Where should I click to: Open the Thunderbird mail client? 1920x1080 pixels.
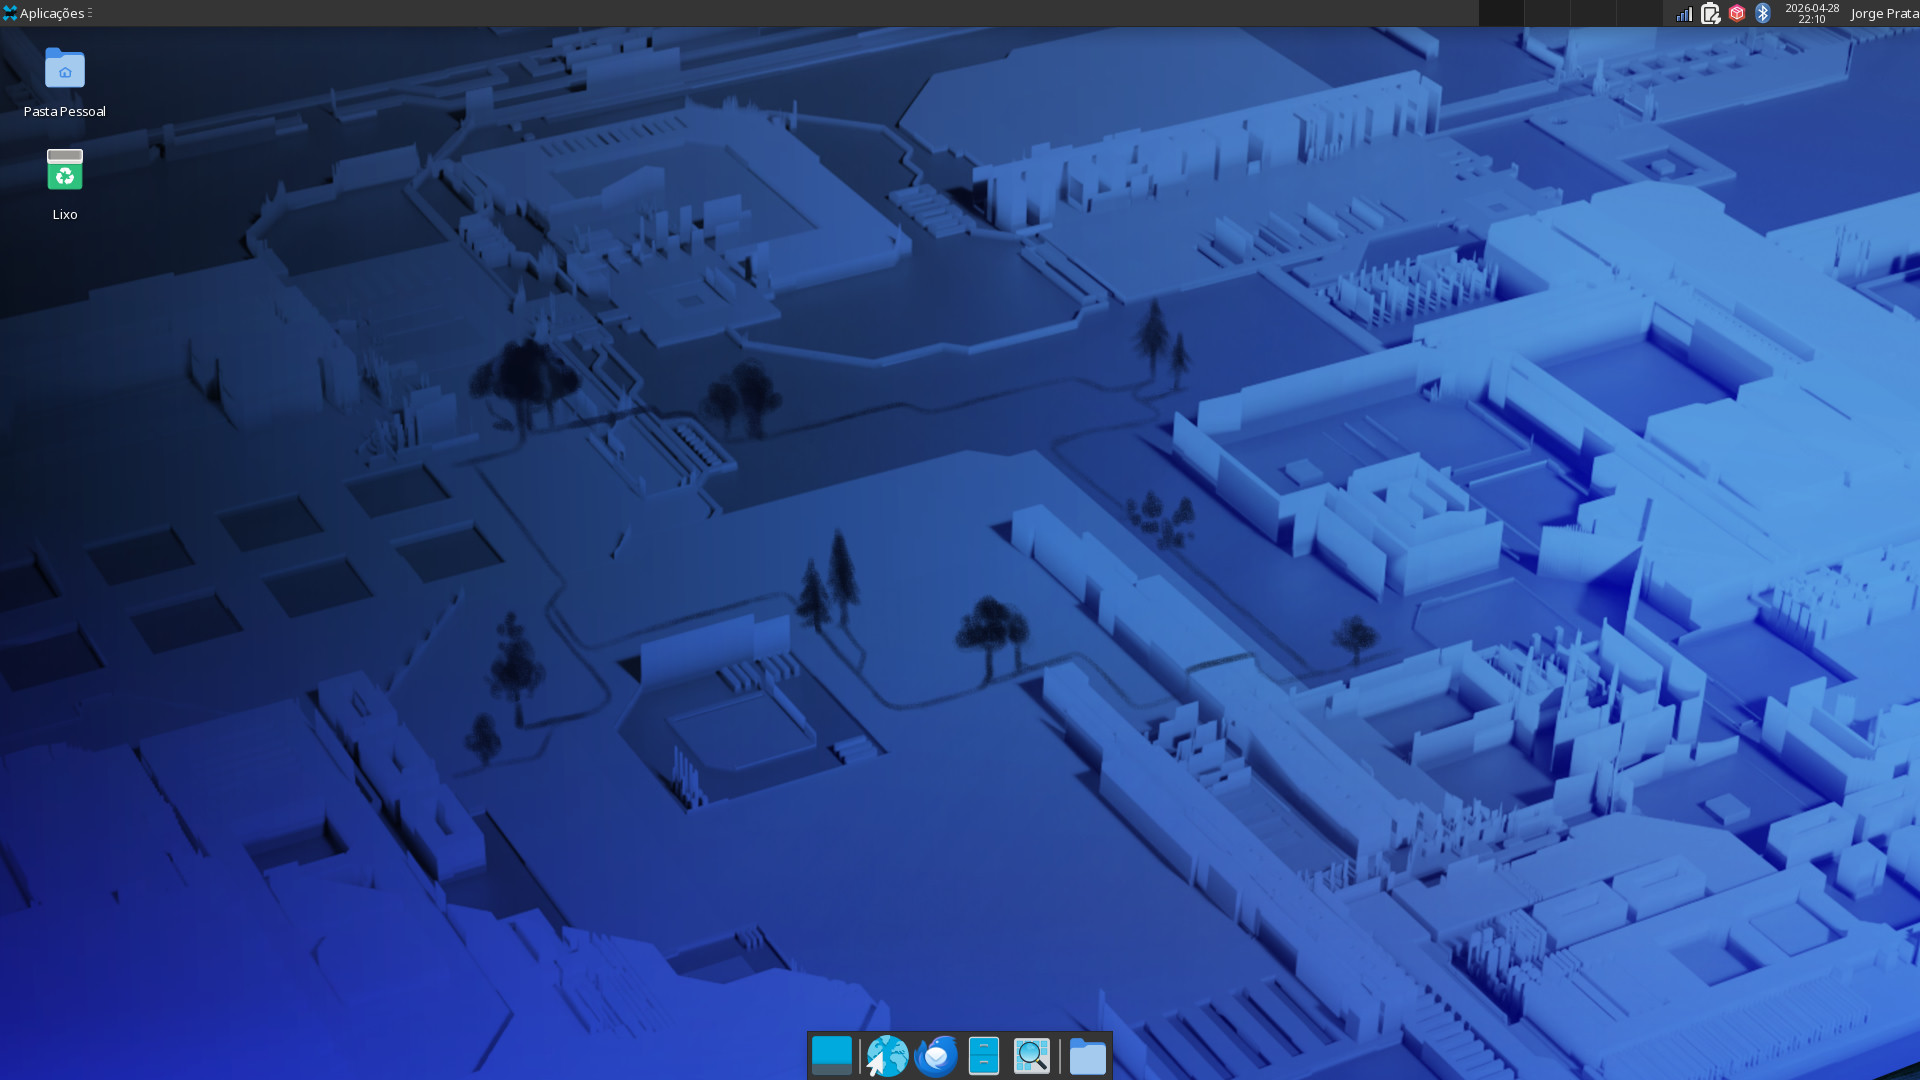(936, 1056)
